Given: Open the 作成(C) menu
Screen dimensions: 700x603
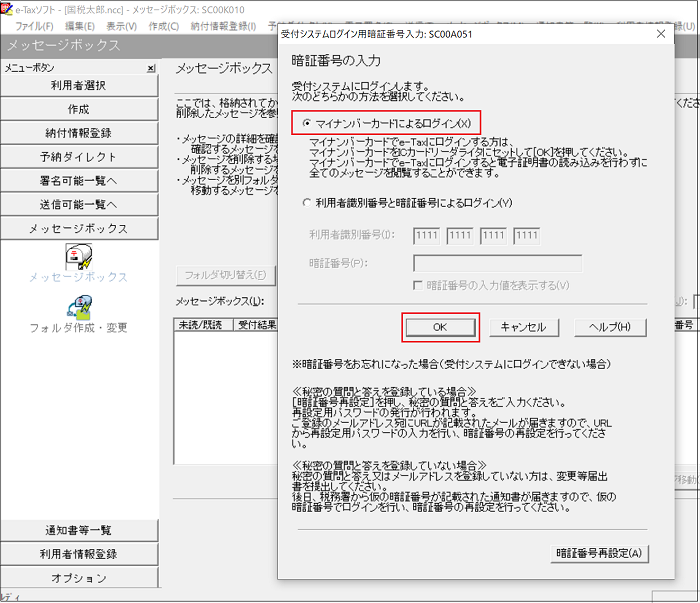Looking at the screenshot, I should [x=164, y=25].
